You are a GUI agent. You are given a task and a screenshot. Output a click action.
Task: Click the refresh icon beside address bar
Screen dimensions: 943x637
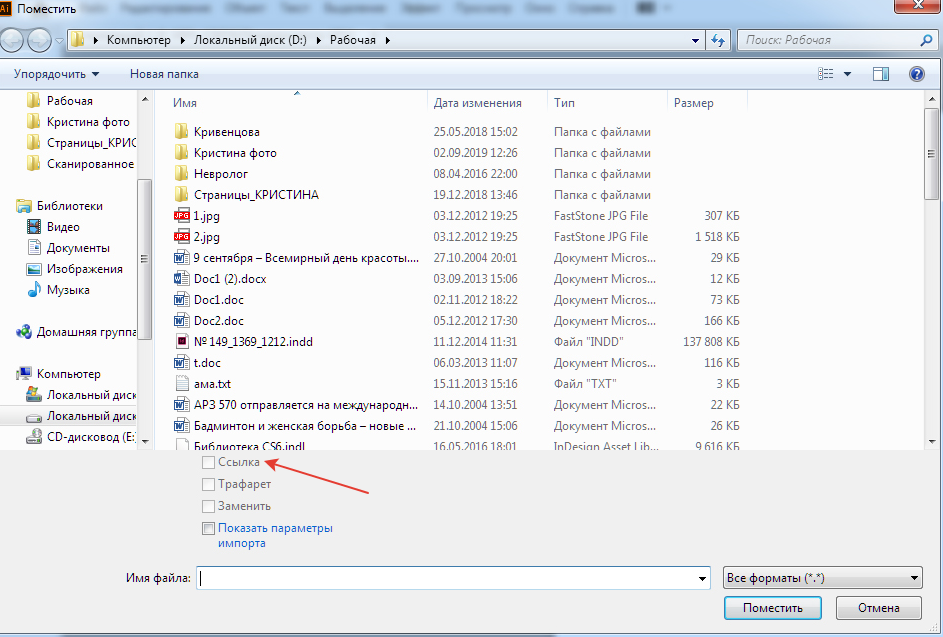pyautogui.click(x=718, y=40)
